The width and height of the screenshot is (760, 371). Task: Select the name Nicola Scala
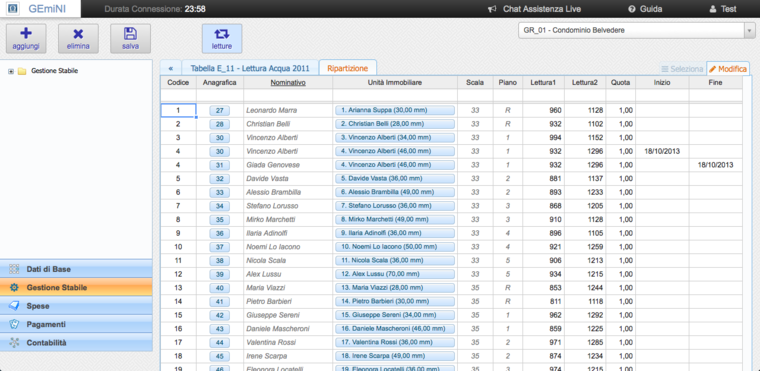pos(266,260)
